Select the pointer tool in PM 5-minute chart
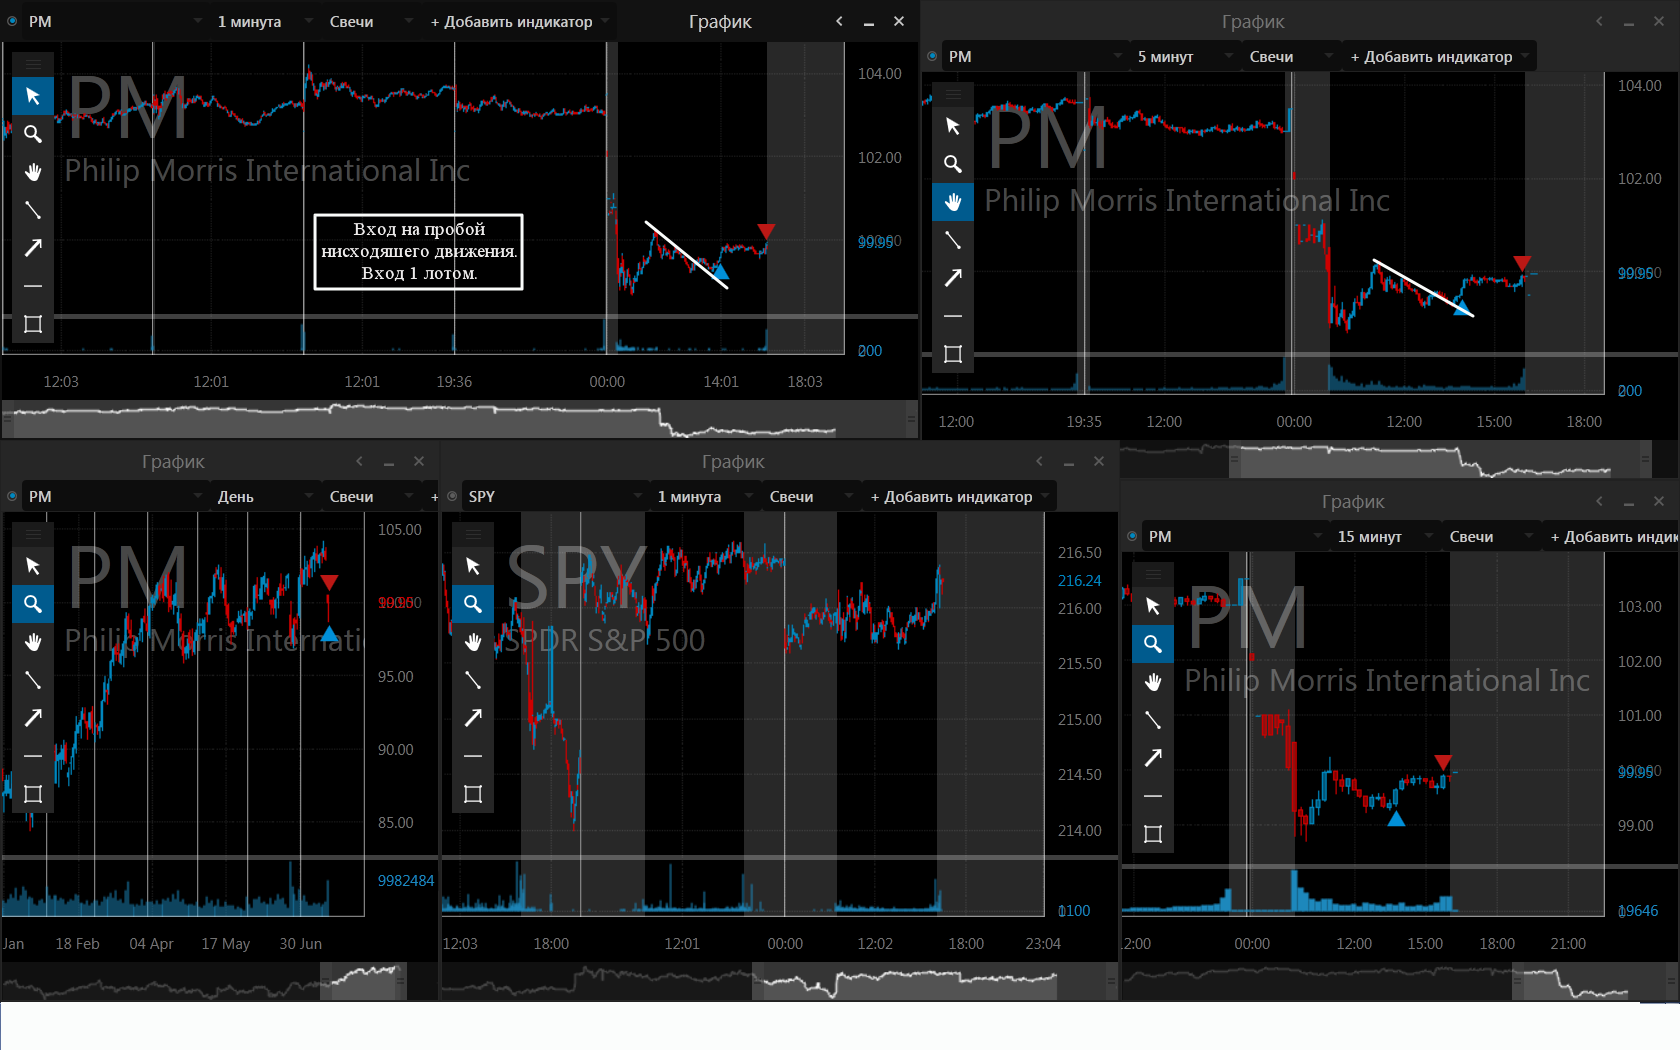This screenshot has height=1050, width=1680. tap(953, 126)
